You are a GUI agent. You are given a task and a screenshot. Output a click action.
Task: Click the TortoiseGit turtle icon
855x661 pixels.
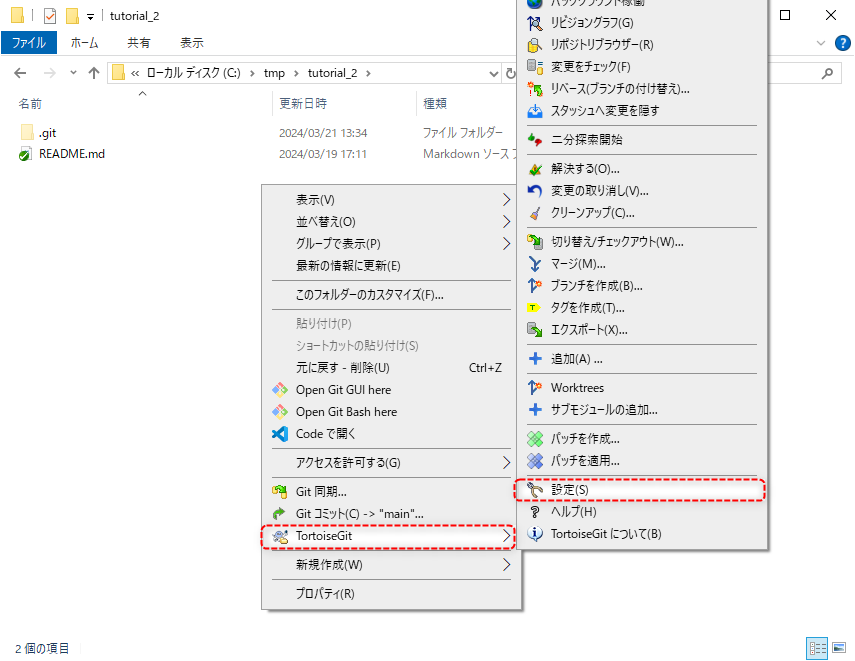pyautogui.click(x=280, y=536)
